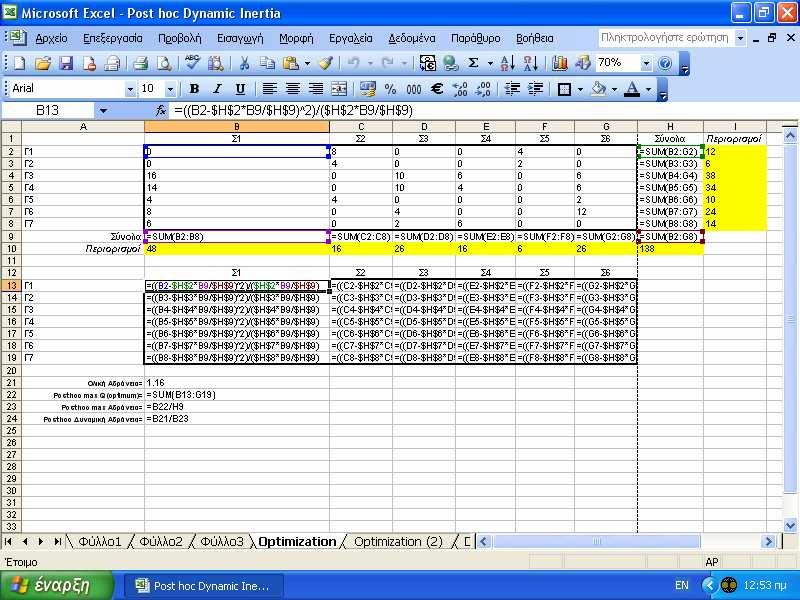Align text right
This screenshot has height=600, width=800.
click(316, 89)
